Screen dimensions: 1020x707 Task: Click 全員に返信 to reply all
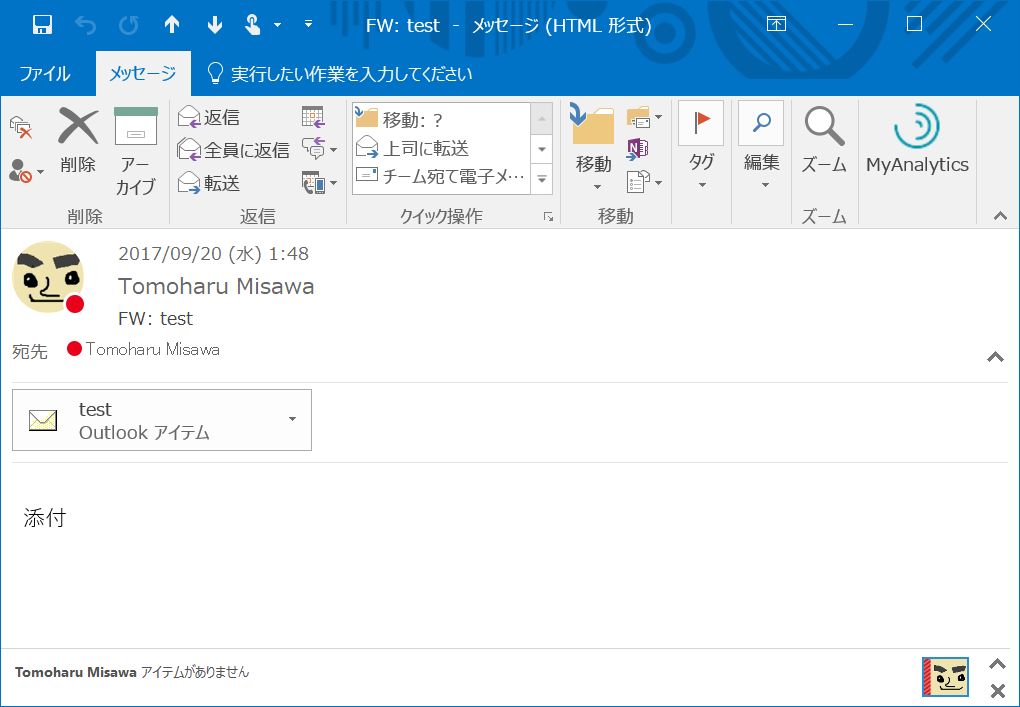point(234,150)
